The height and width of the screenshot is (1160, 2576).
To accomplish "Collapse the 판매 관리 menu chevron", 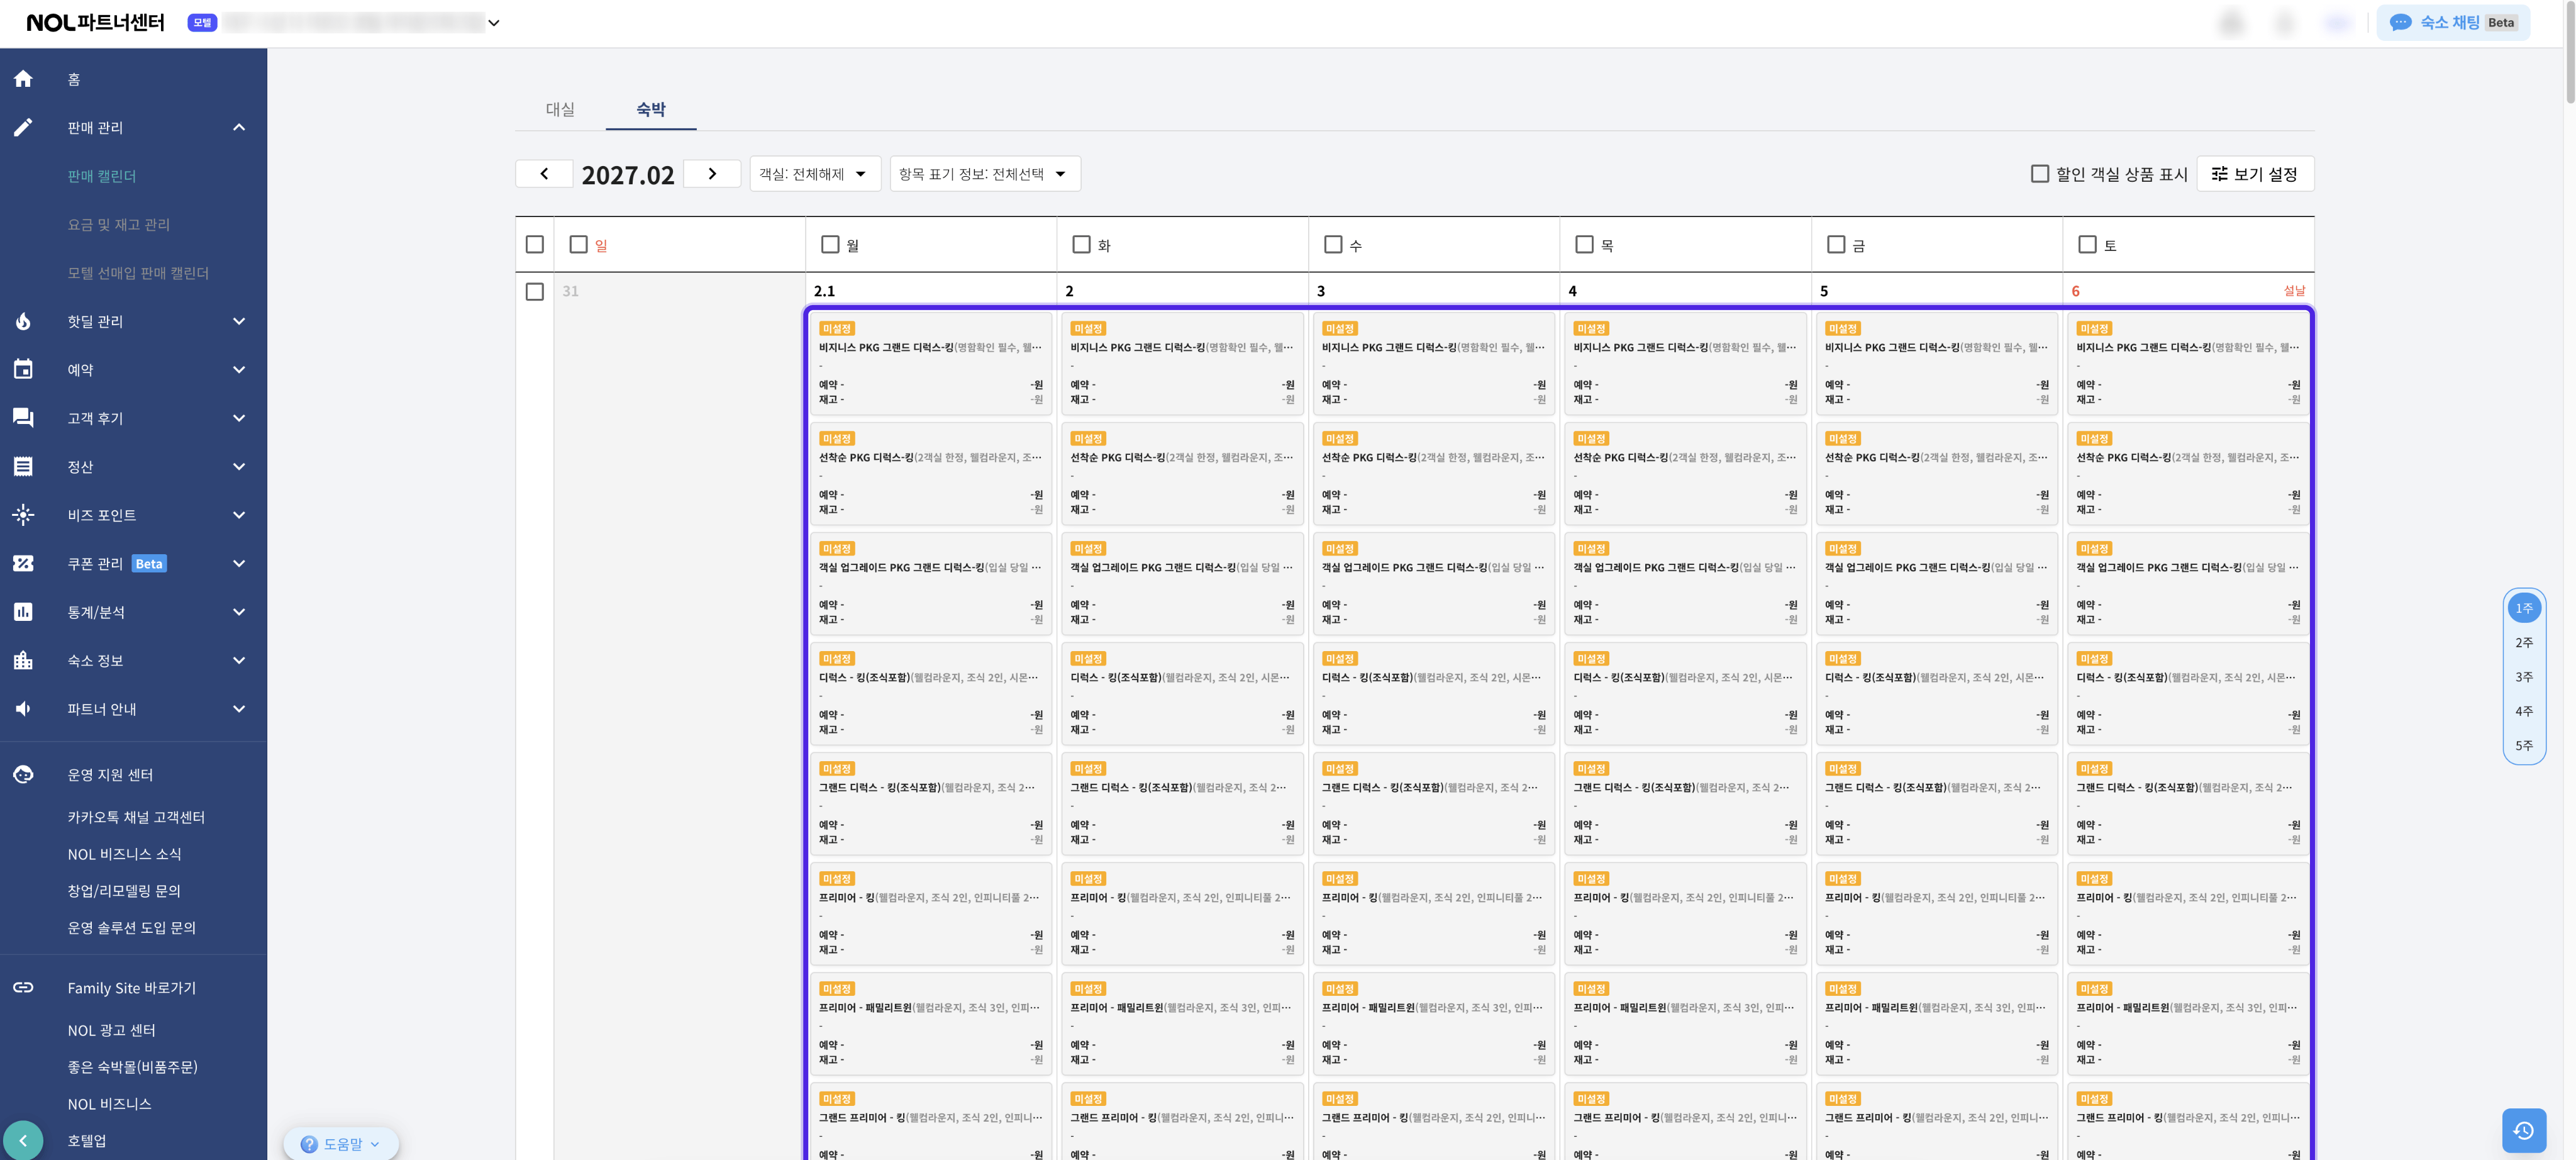I will 239,127.
